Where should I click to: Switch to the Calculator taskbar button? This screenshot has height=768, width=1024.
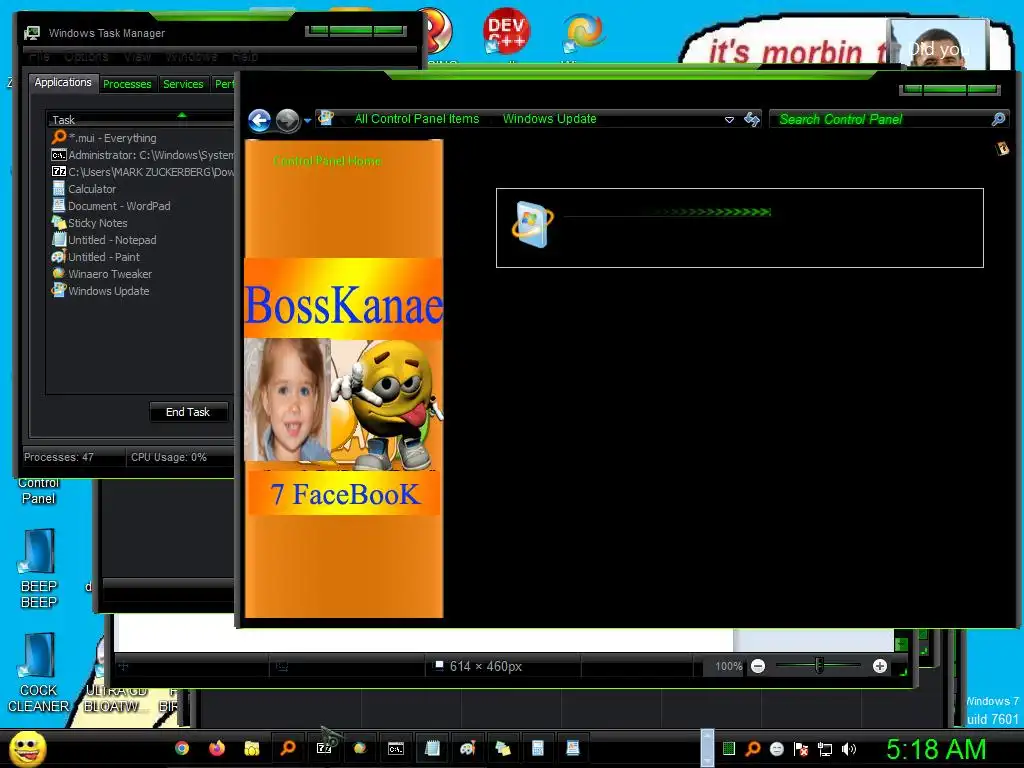(x=537, y=748)
